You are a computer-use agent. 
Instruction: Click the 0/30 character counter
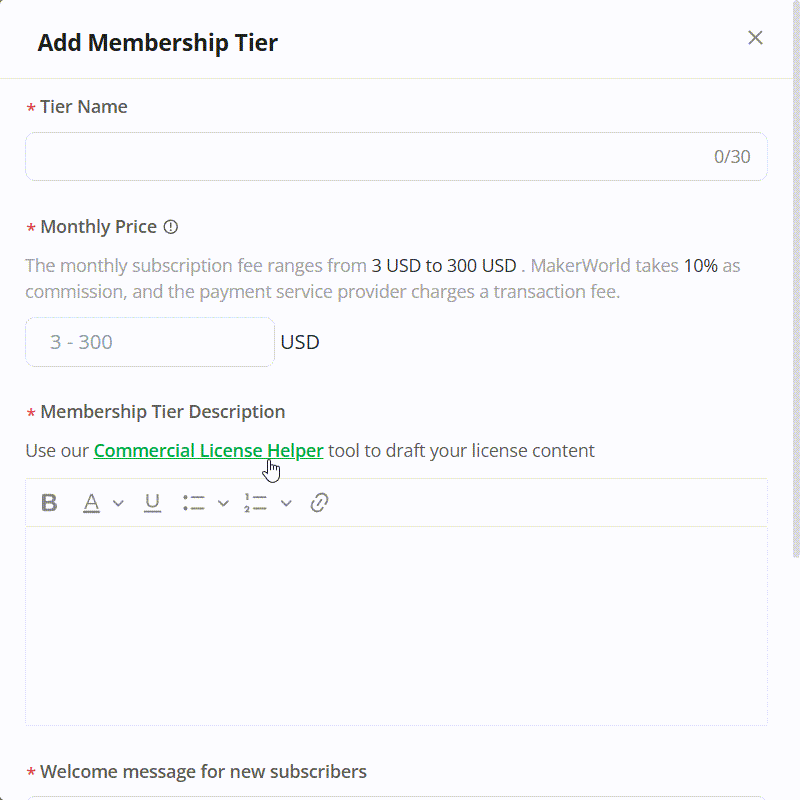pyautogui.click(x=732, y=157)
